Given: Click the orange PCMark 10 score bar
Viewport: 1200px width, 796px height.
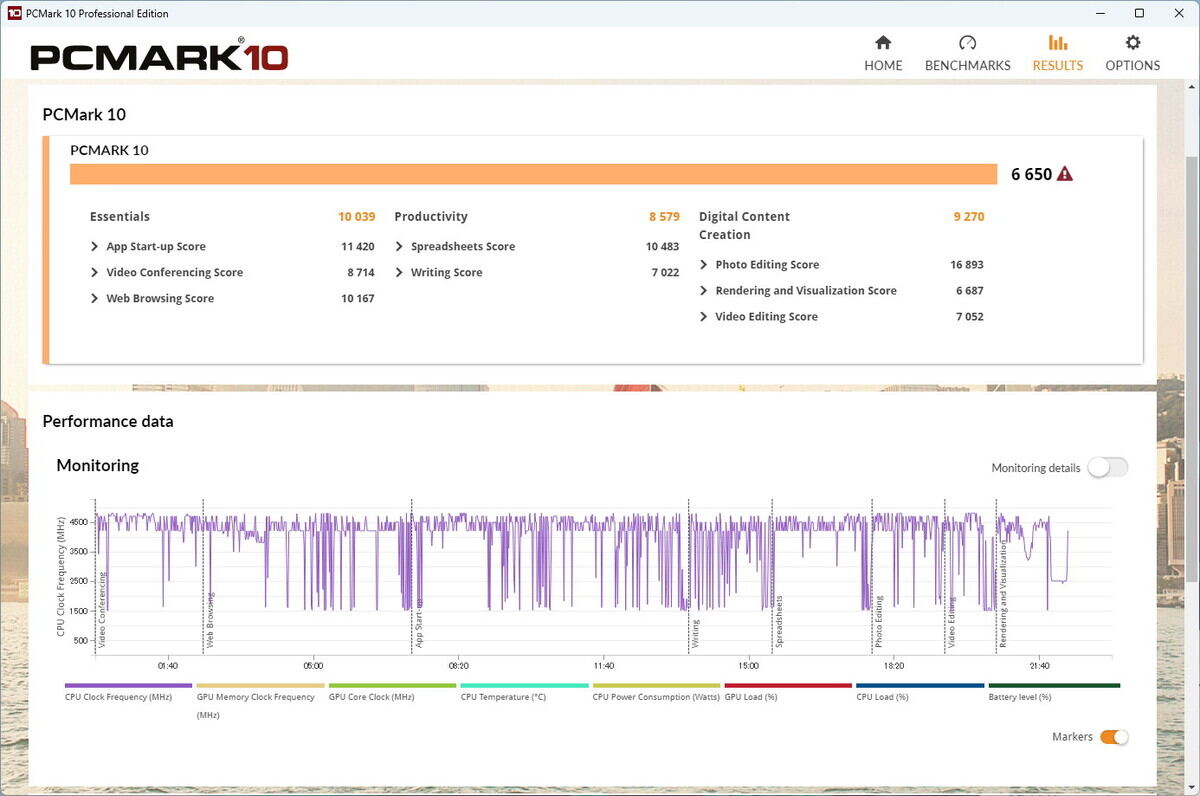Looking at the screenshot, I should pyautogui.click(x=534, y=174).
